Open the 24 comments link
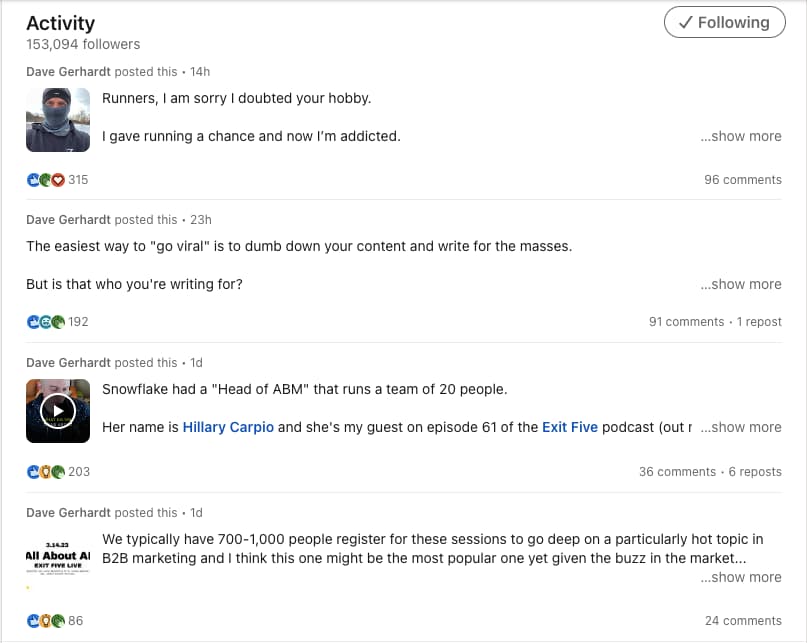The width and height of the screenshot is (807, 643). [743, 621]
